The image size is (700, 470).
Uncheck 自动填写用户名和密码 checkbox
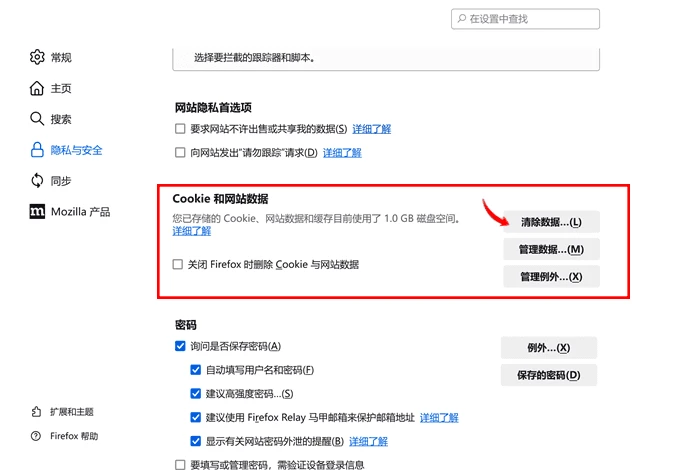point(196,370)
